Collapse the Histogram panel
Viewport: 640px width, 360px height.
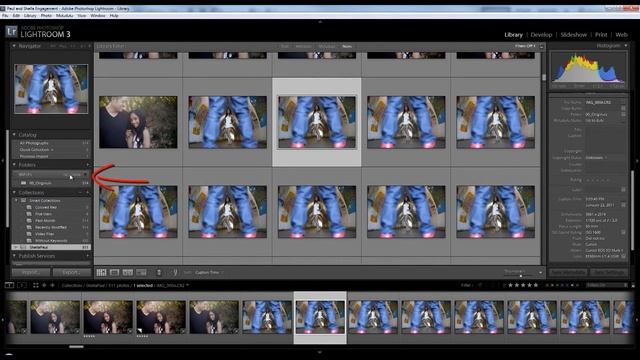626,46
